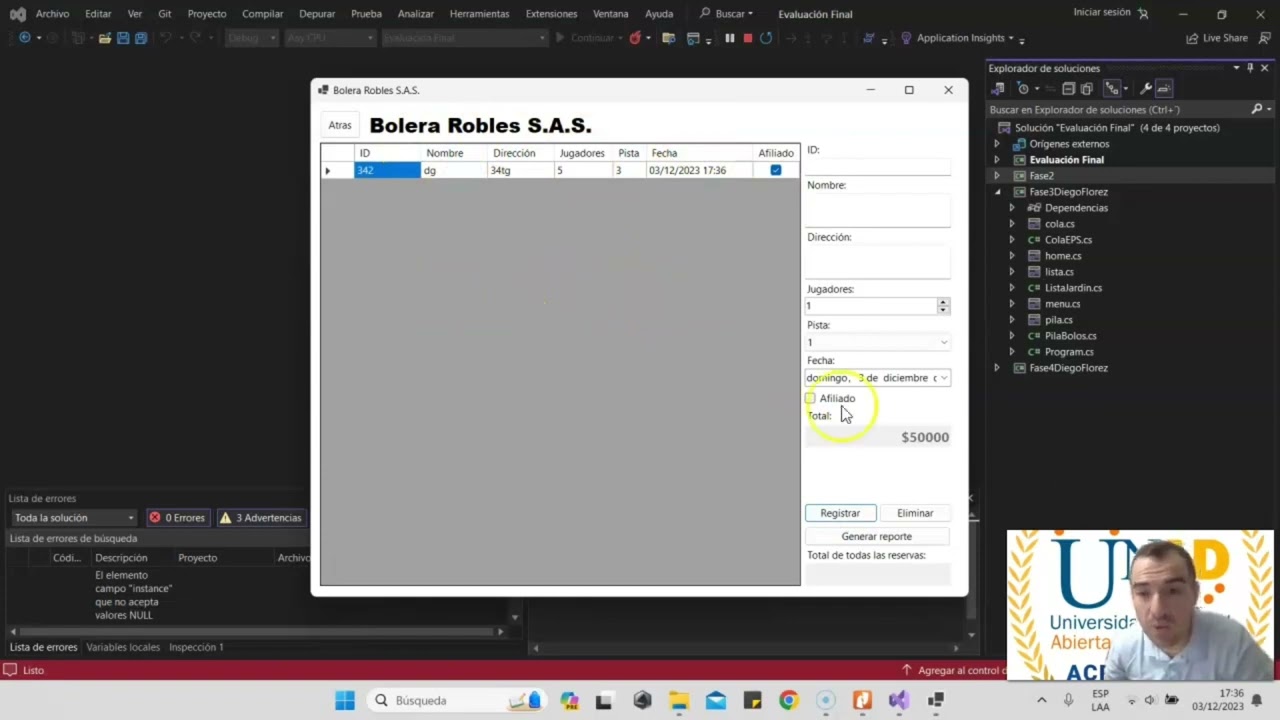This screenshot has height=720, width=1280.
Task: Click Pending changes filter clock icon
Action: click(1023, 89)
